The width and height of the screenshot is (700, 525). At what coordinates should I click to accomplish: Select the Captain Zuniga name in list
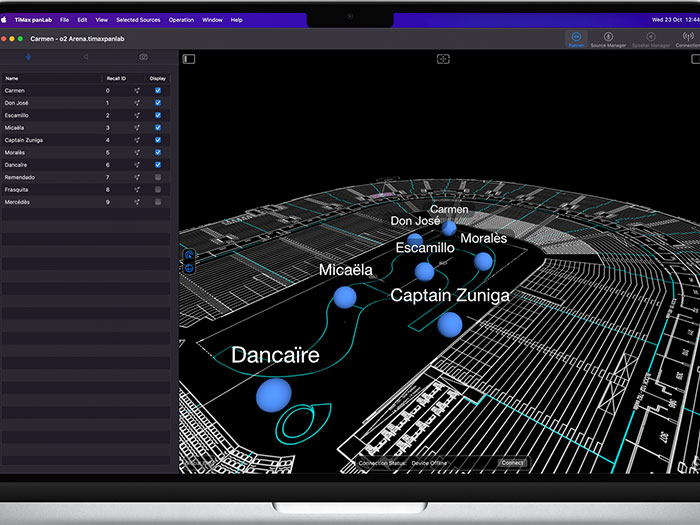(x=24, y=140)
